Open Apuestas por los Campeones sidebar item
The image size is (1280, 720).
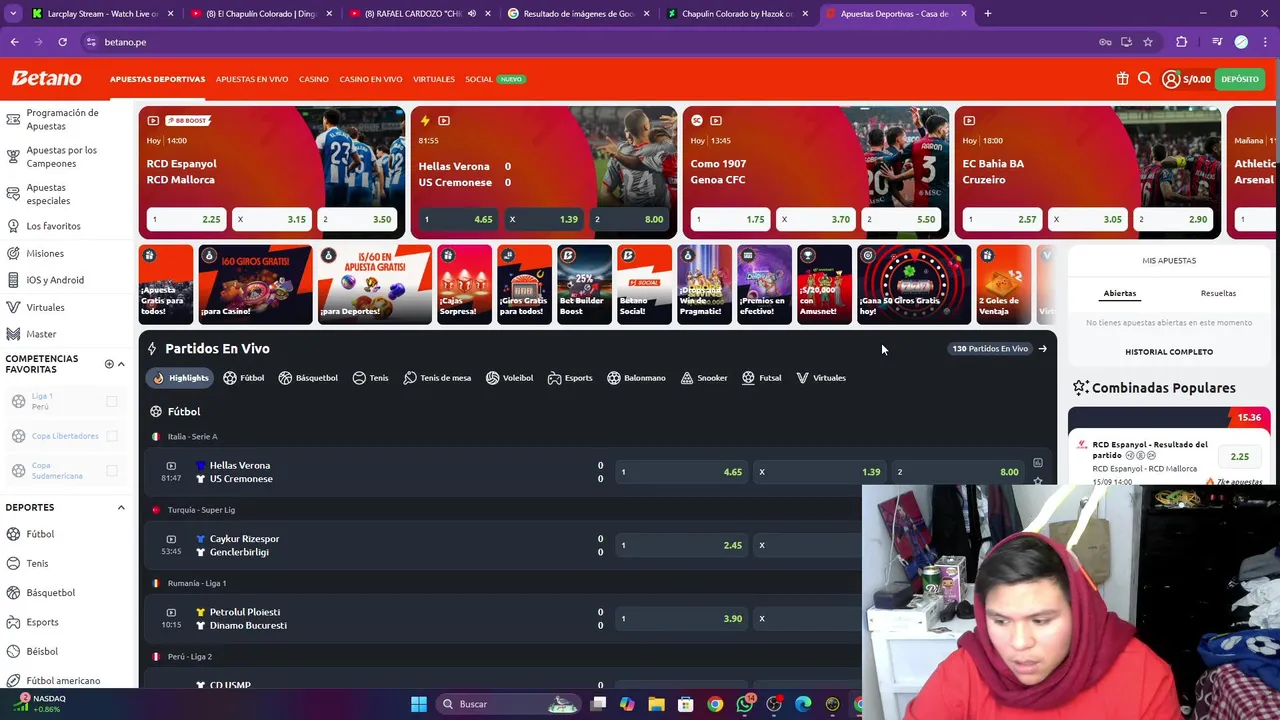coord(65,157)
